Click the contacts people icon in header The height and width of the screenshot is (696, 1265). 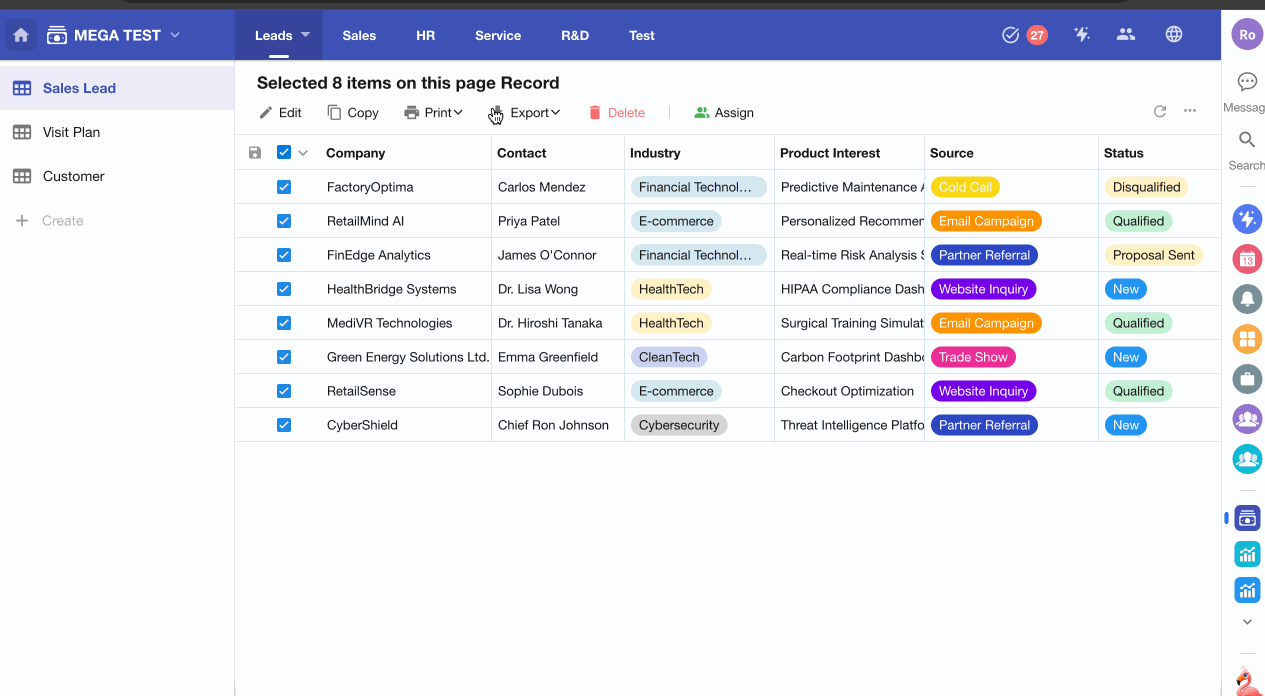[x=1126, y=35]
